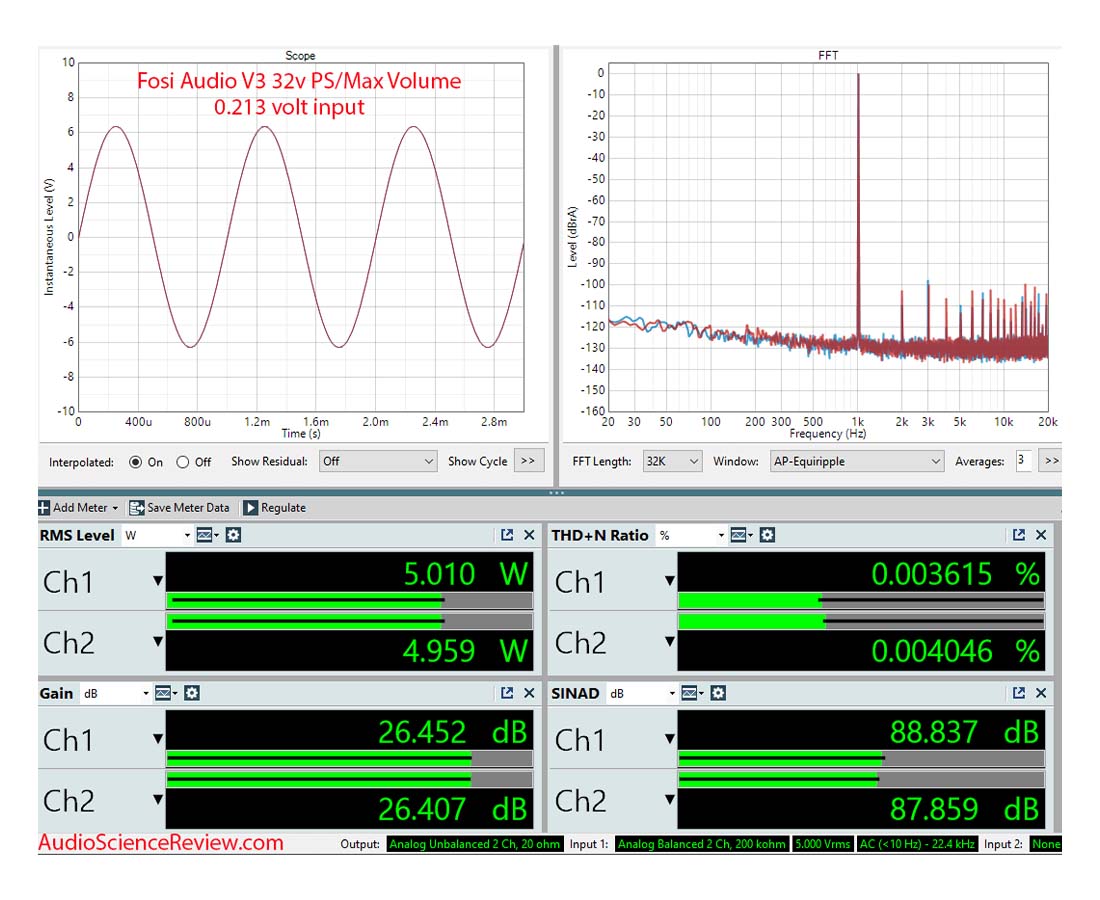Click AC bandwidth filter status entry
1100x900 pixels.
pyautogui.click(x=917, y=844)
